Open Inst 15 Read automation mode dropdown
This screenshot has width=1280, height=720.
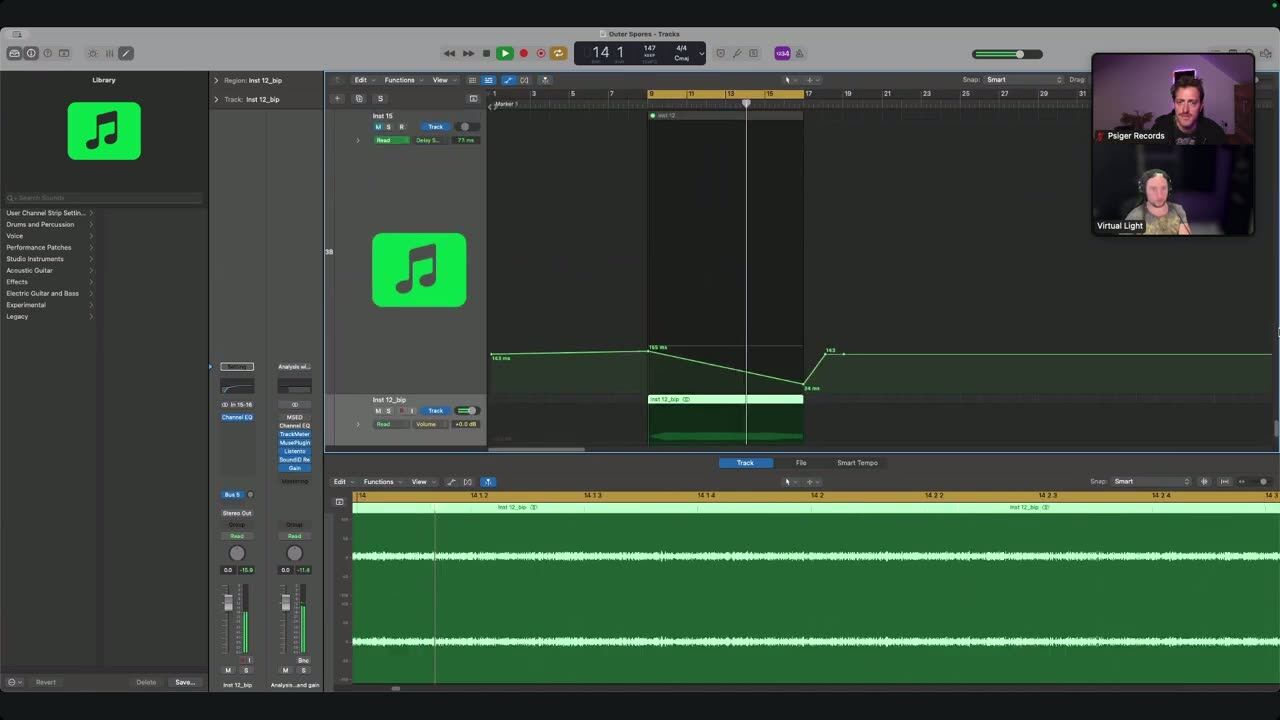pos(391,140)
